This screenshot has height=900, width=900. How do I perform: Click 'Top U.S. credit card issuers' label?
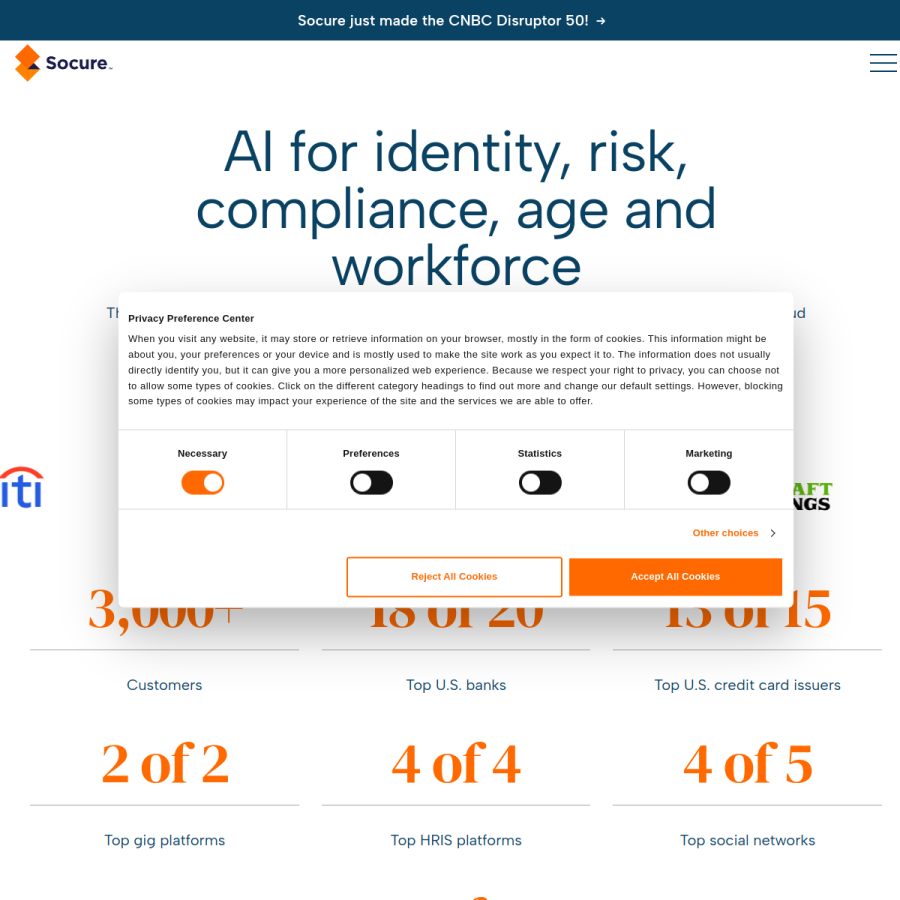click(x=747, y=685)
